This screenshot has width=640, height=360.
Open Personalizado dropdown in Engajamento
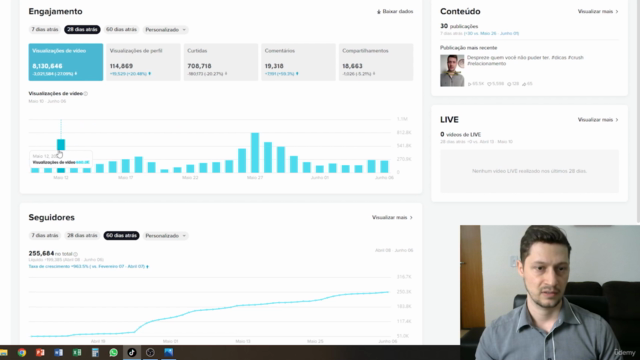pyautogui.click(x=165, y=30)
